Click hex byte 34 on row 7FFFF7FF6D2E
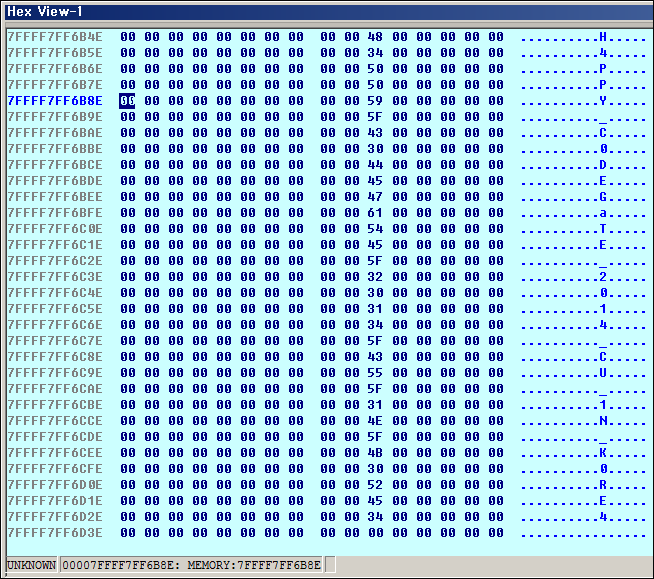This screenshot has width=654, height=579. 375,516
